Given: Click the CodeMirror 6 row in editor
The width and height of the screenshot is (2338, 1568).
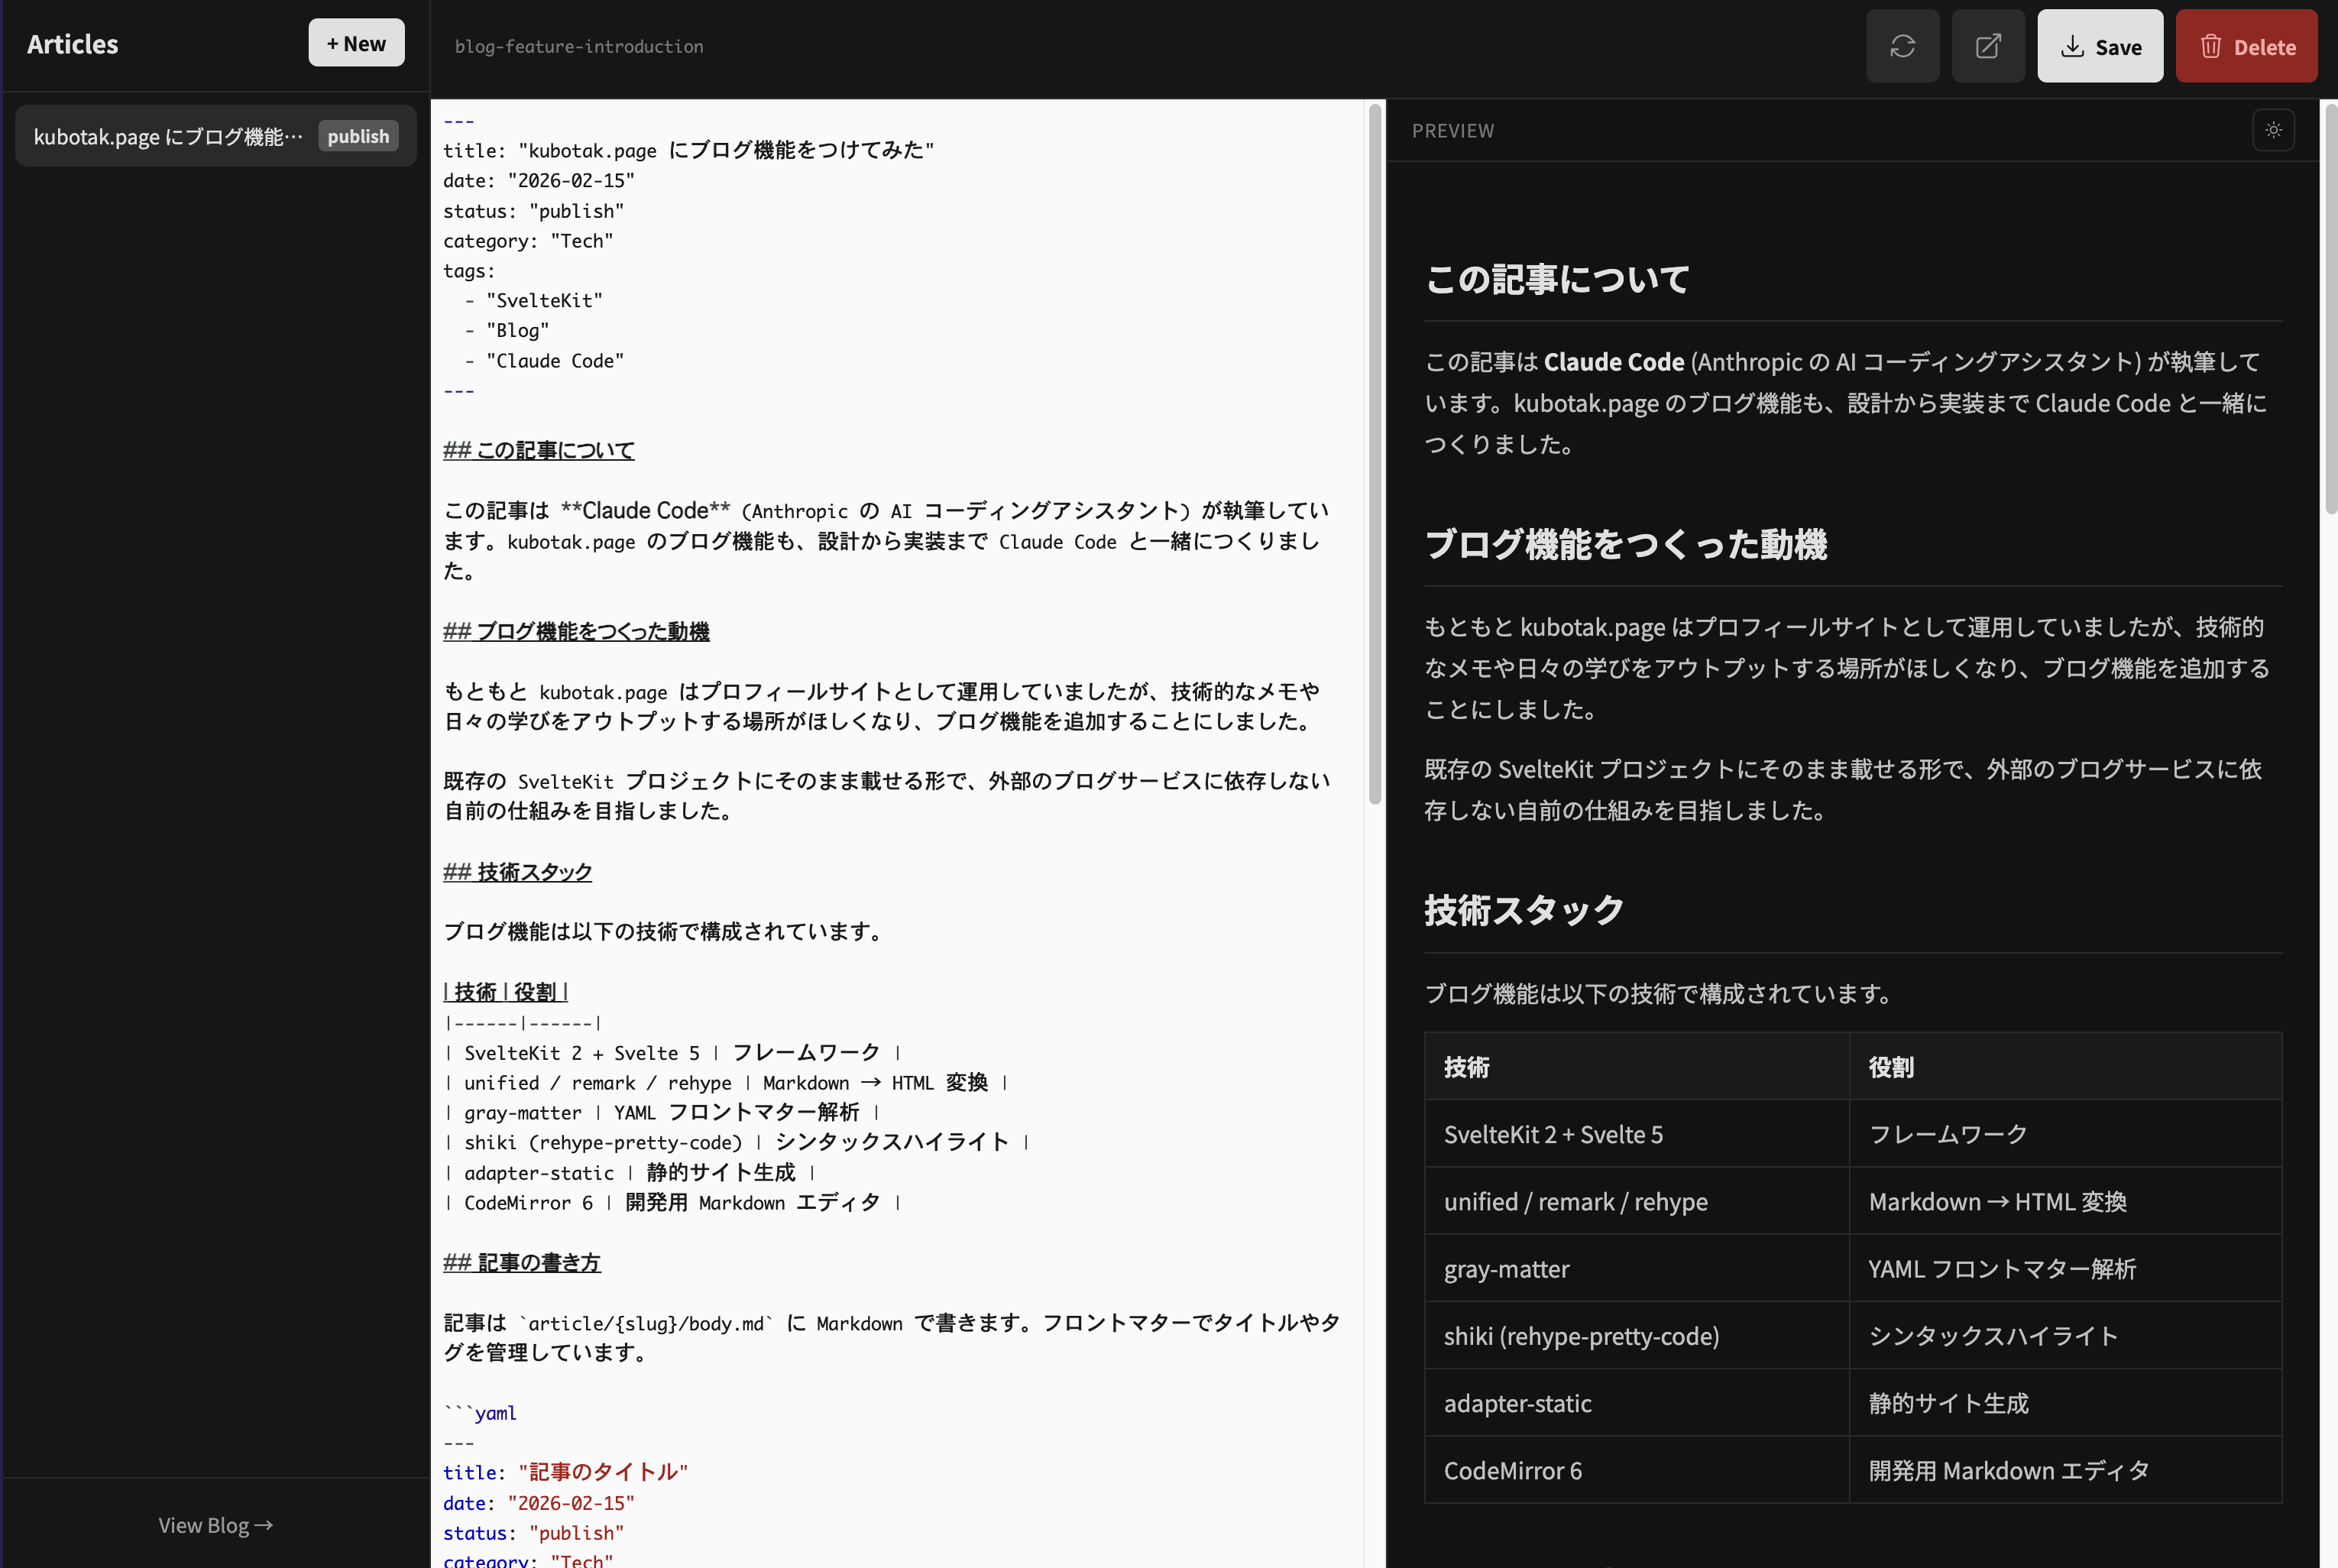Looking at the screenshot, I should pyautogui.click(x=672, y=1202).
